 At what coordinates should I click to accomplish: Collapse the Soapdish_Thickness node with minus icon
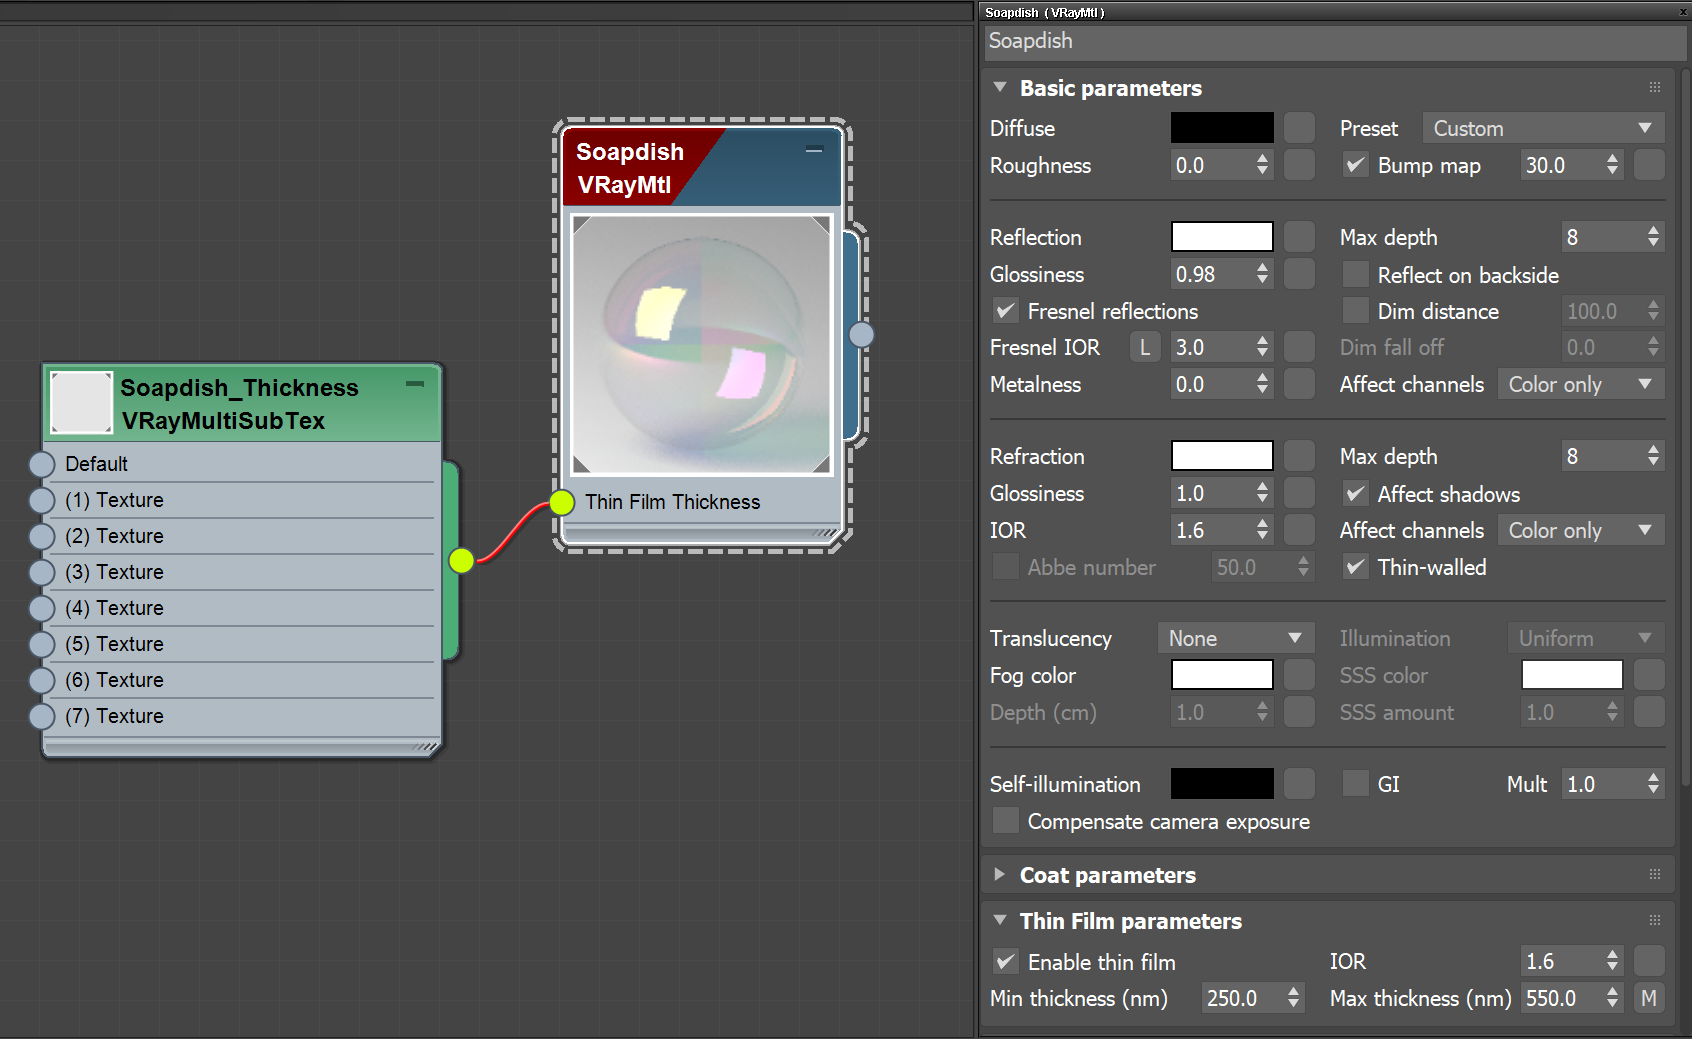coord(416,383)
